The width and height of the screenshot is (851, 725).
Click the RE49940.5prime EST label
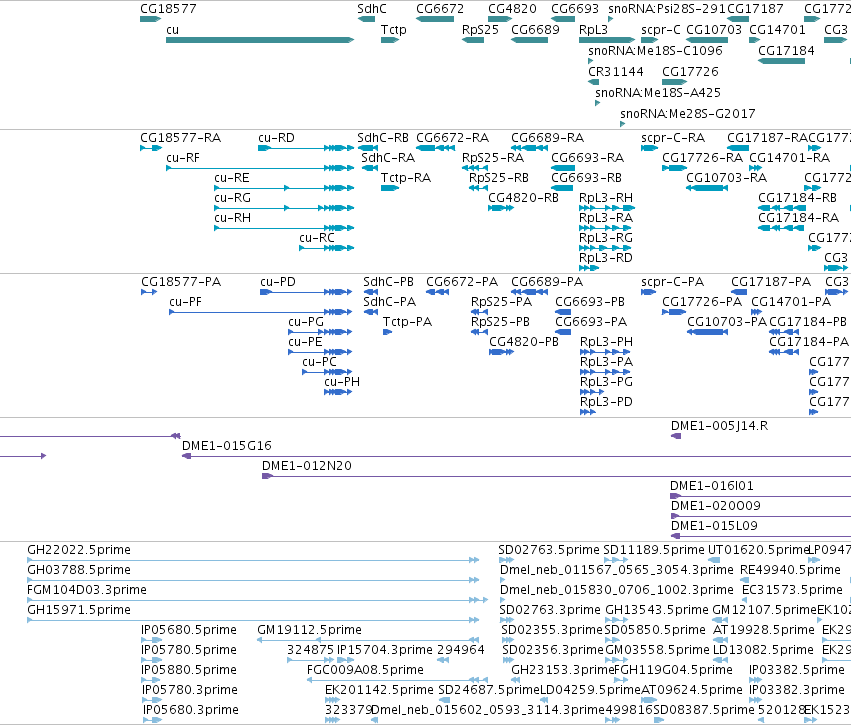[790, 570]
